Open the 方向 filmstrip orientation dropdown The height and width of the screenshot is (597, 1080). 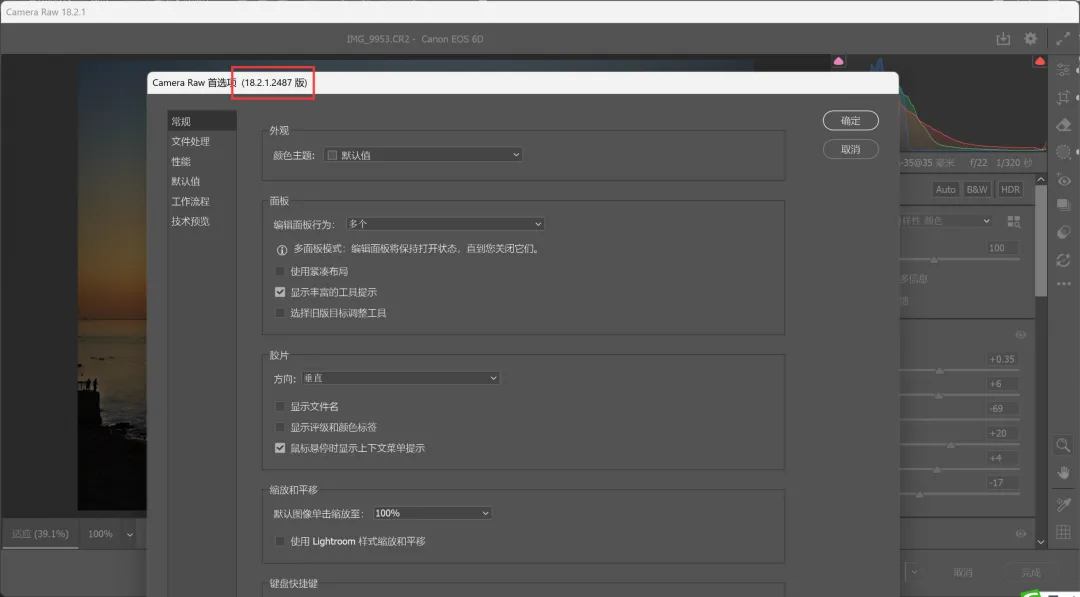pyautogui.click(x=401, y=378)
